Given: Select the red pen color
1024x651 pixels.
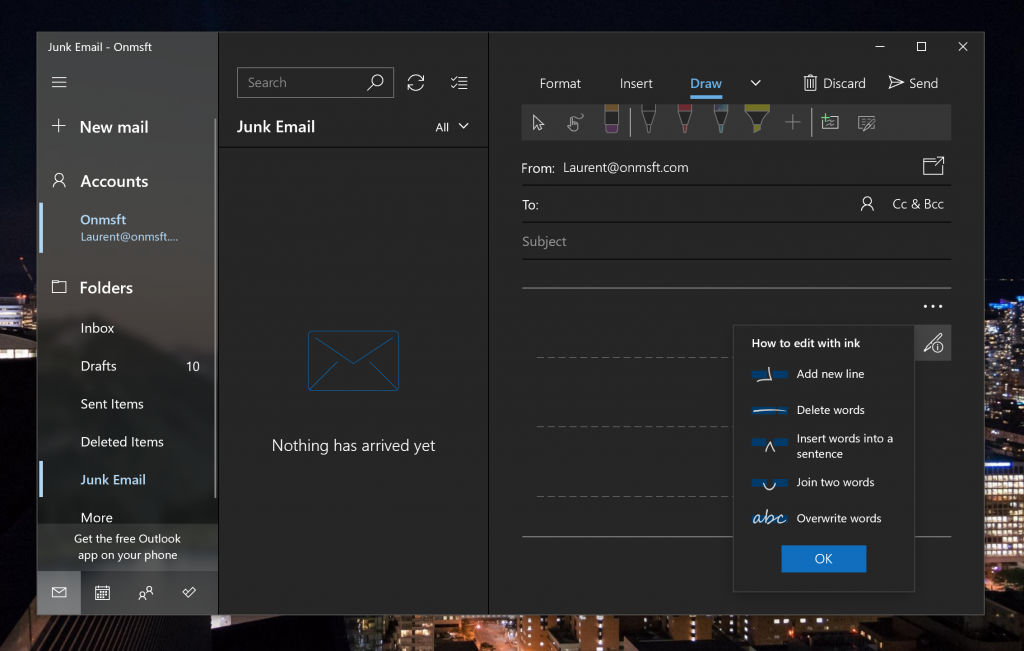Looking at the screenshot, I should click(684, 122).
